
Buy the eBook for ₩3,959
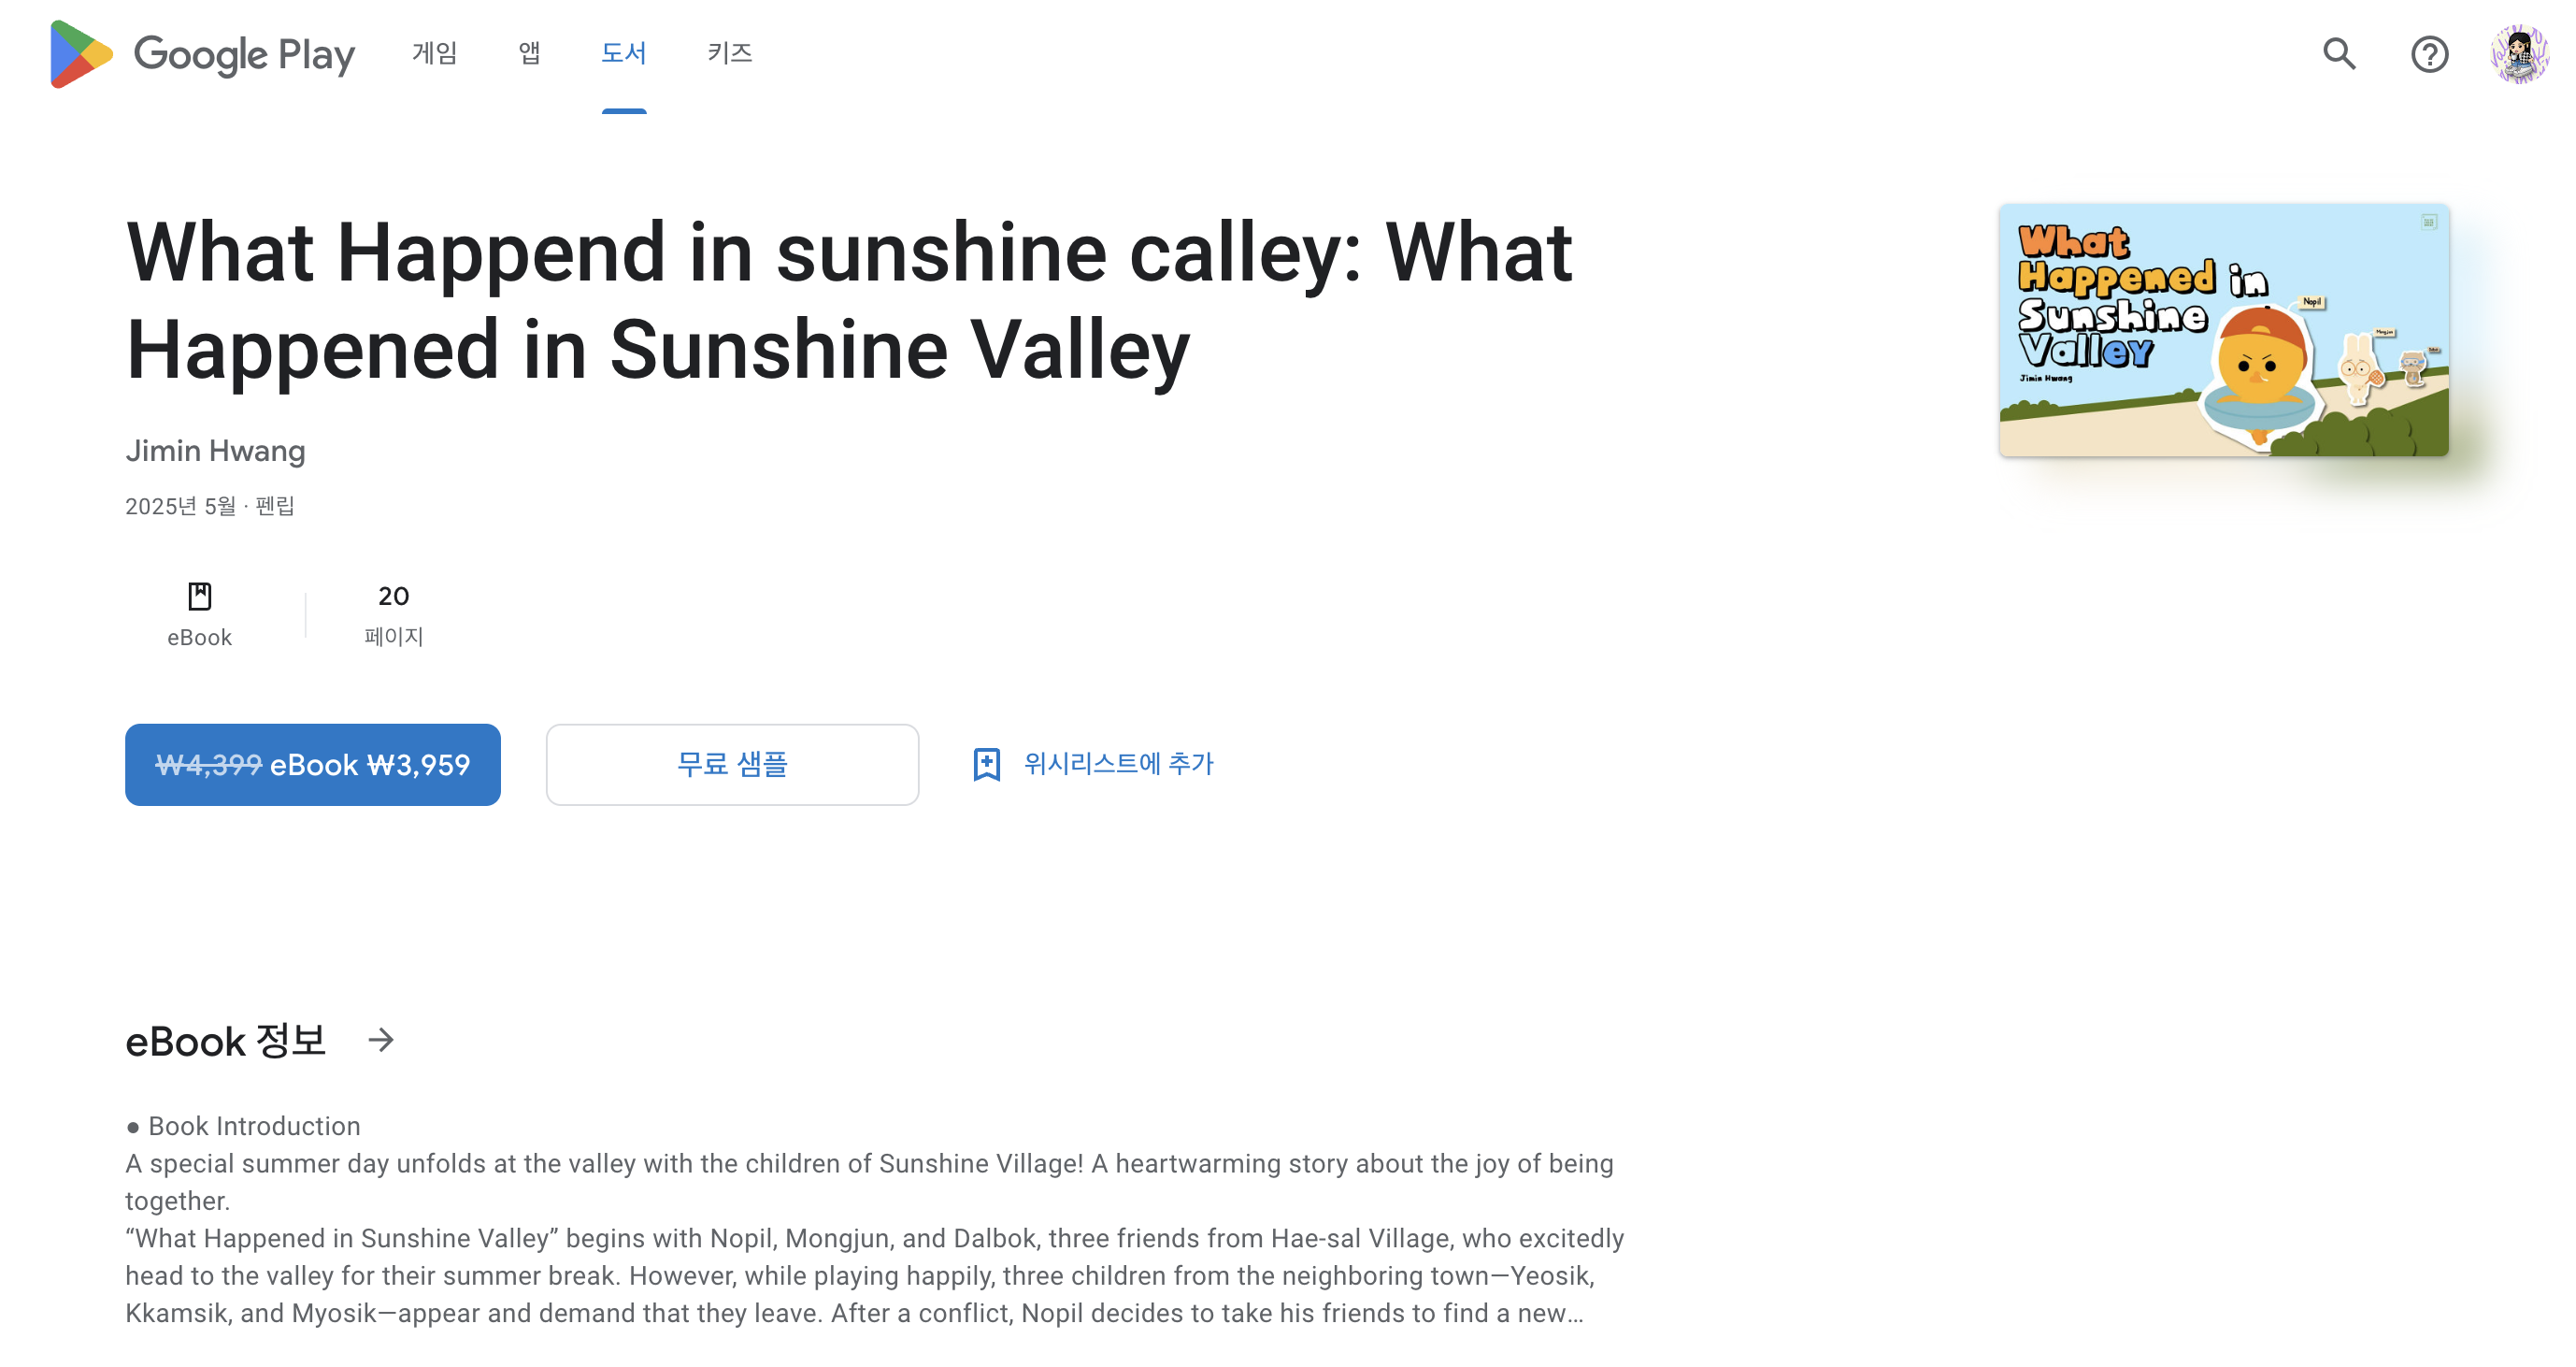pyautogui.click(x=313, y=764)
